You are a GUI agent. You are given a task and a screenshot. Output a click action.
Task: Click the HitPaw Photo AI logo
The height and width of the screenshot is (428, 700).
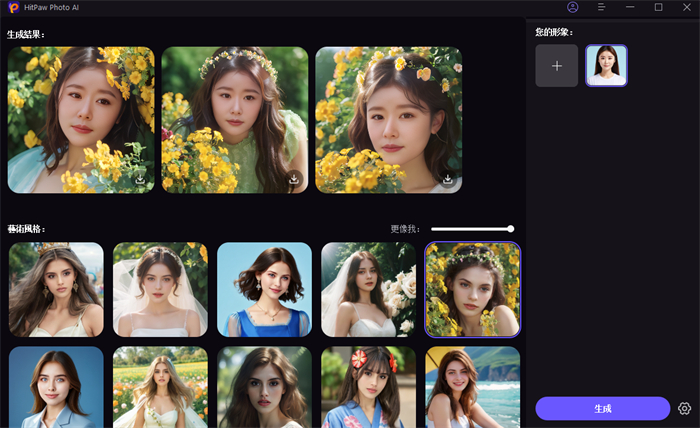[13, 7]
